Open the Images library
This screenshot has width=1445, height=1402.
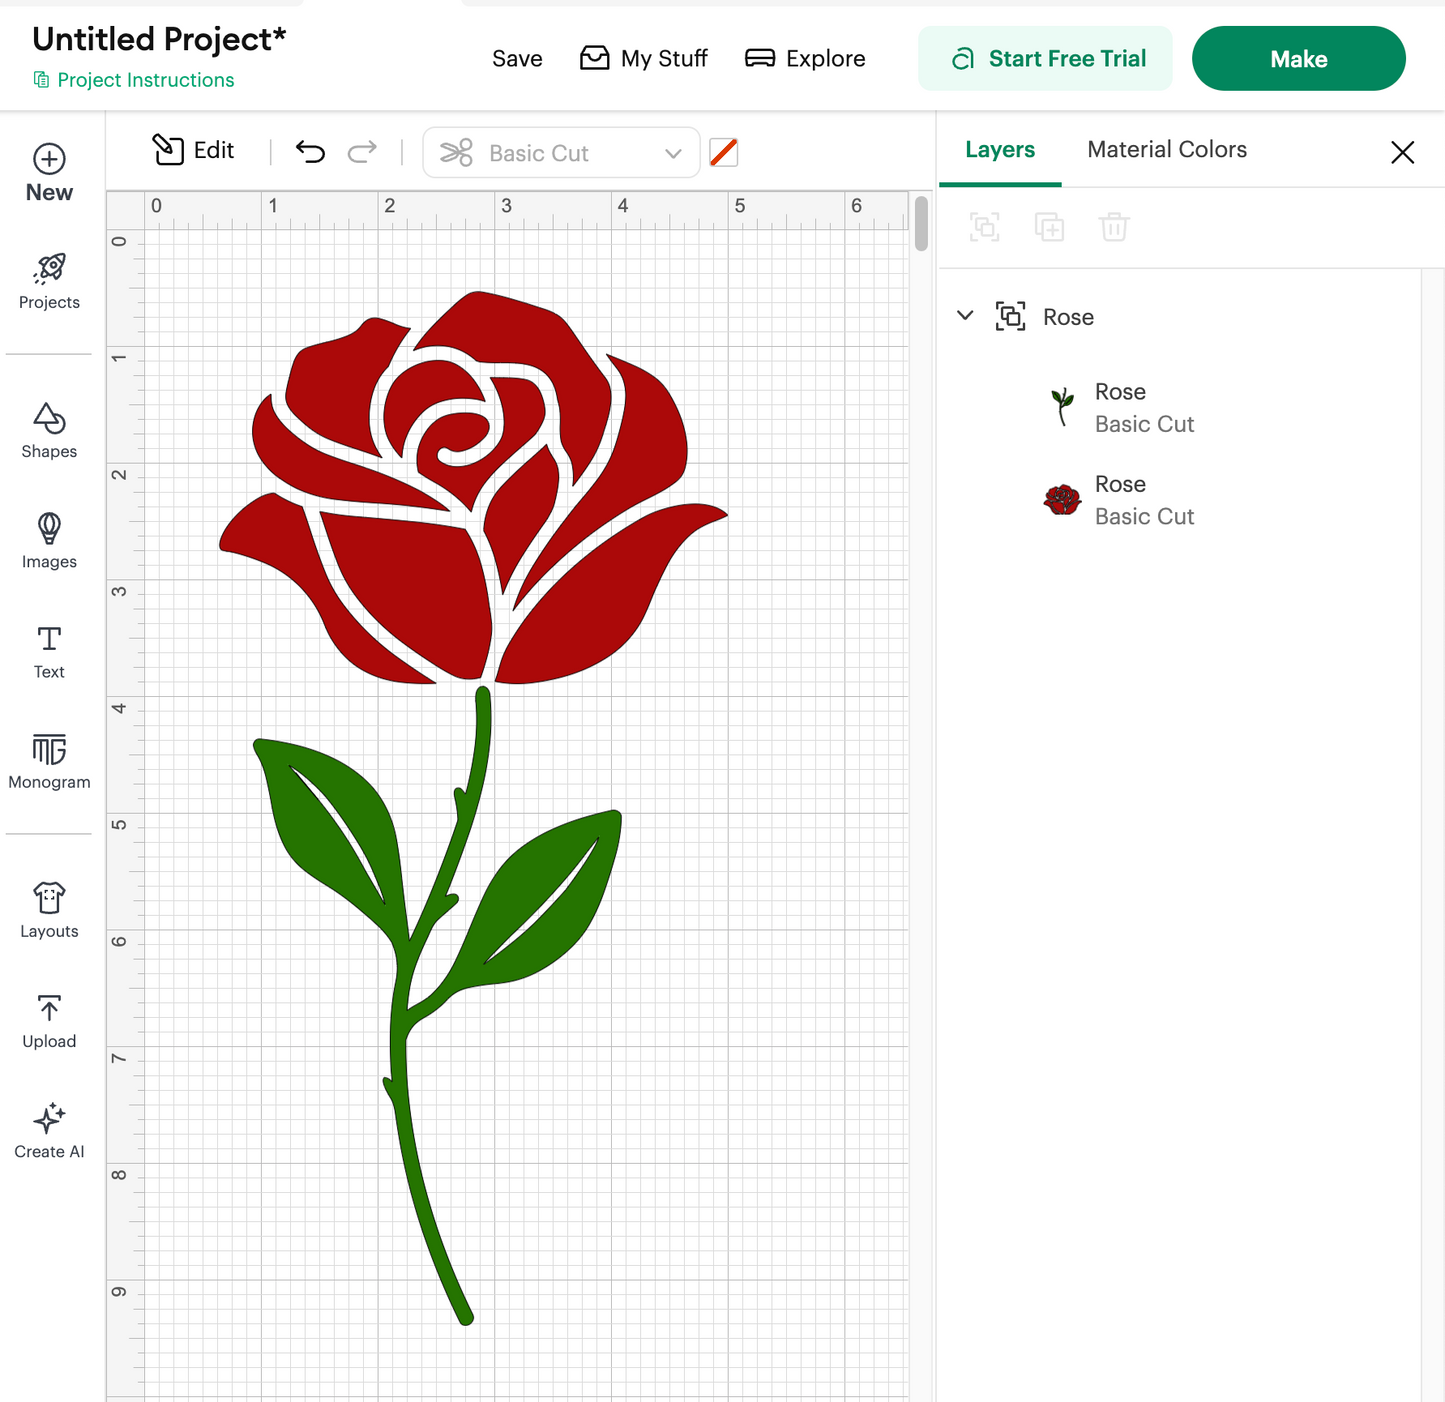tap(49, 541)
